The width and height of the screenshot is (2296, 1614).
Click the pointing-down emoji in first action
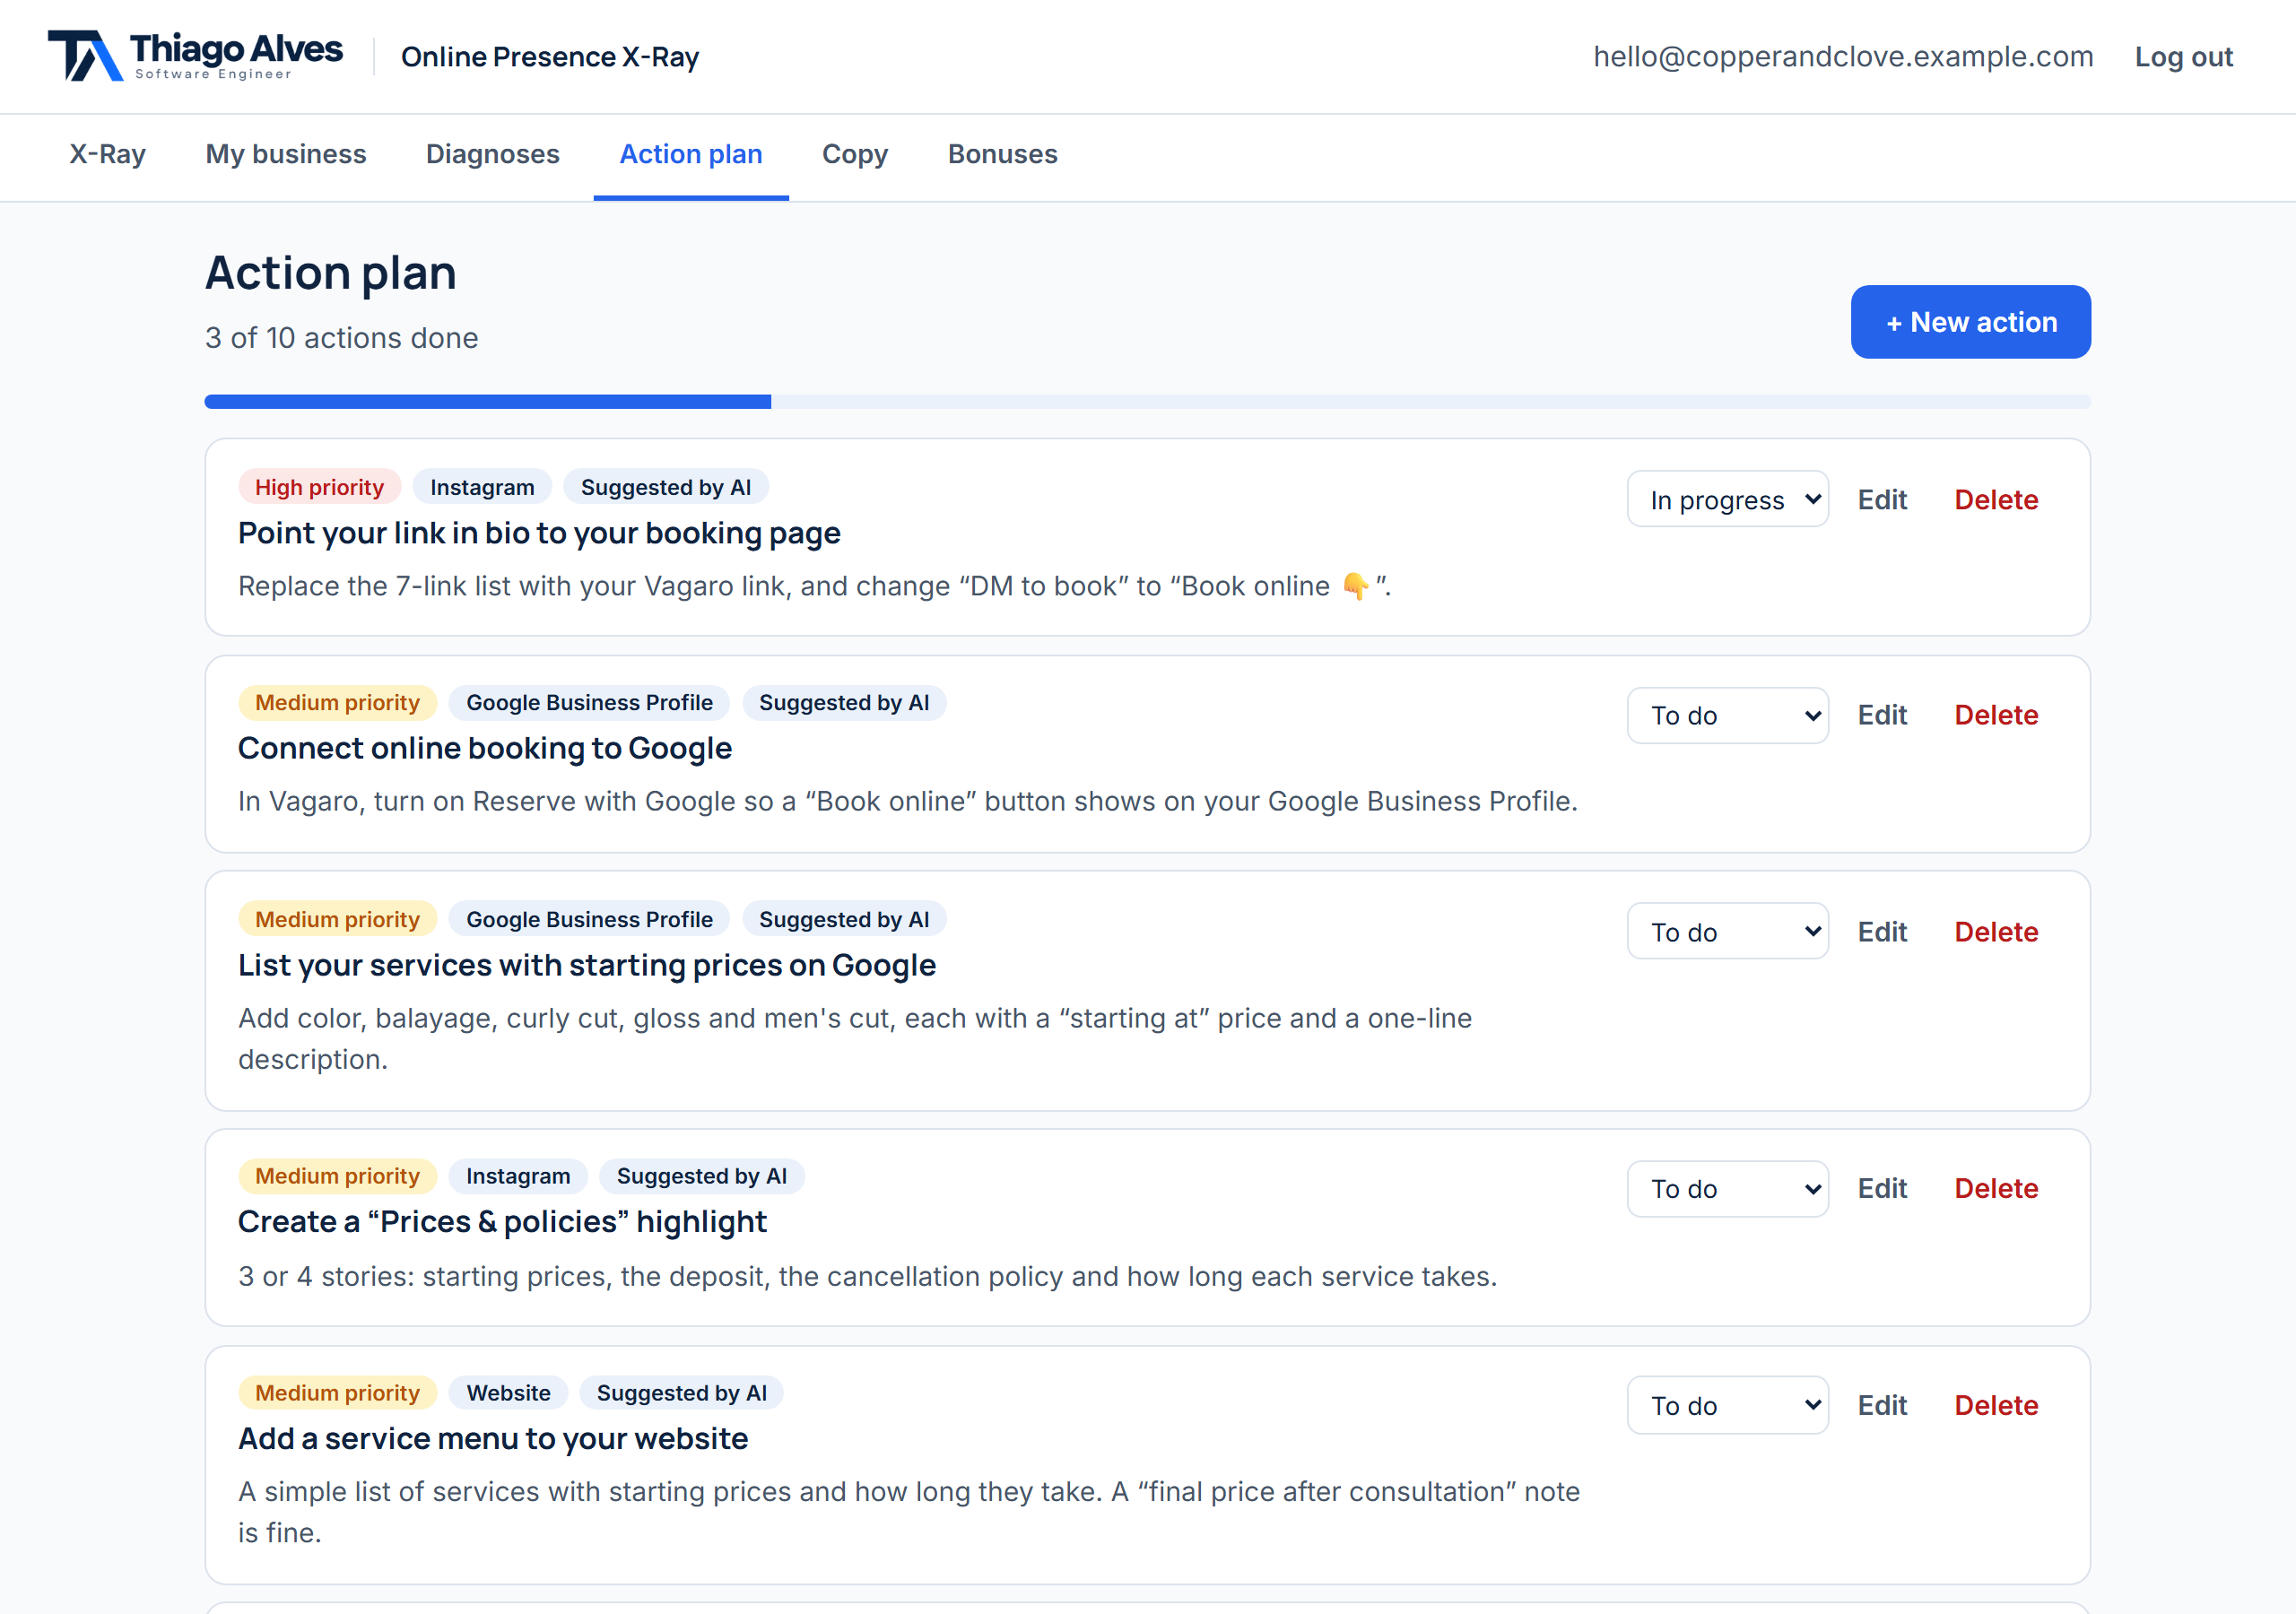point(1355,586)
